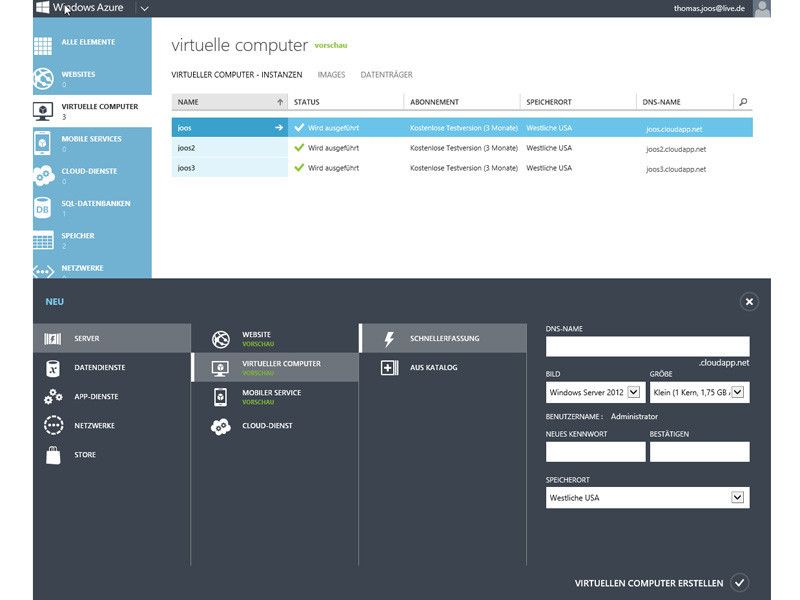Sort by the Name column arrow
The height and width of the screenshot is (600, 800).
[x=280, y=102]
